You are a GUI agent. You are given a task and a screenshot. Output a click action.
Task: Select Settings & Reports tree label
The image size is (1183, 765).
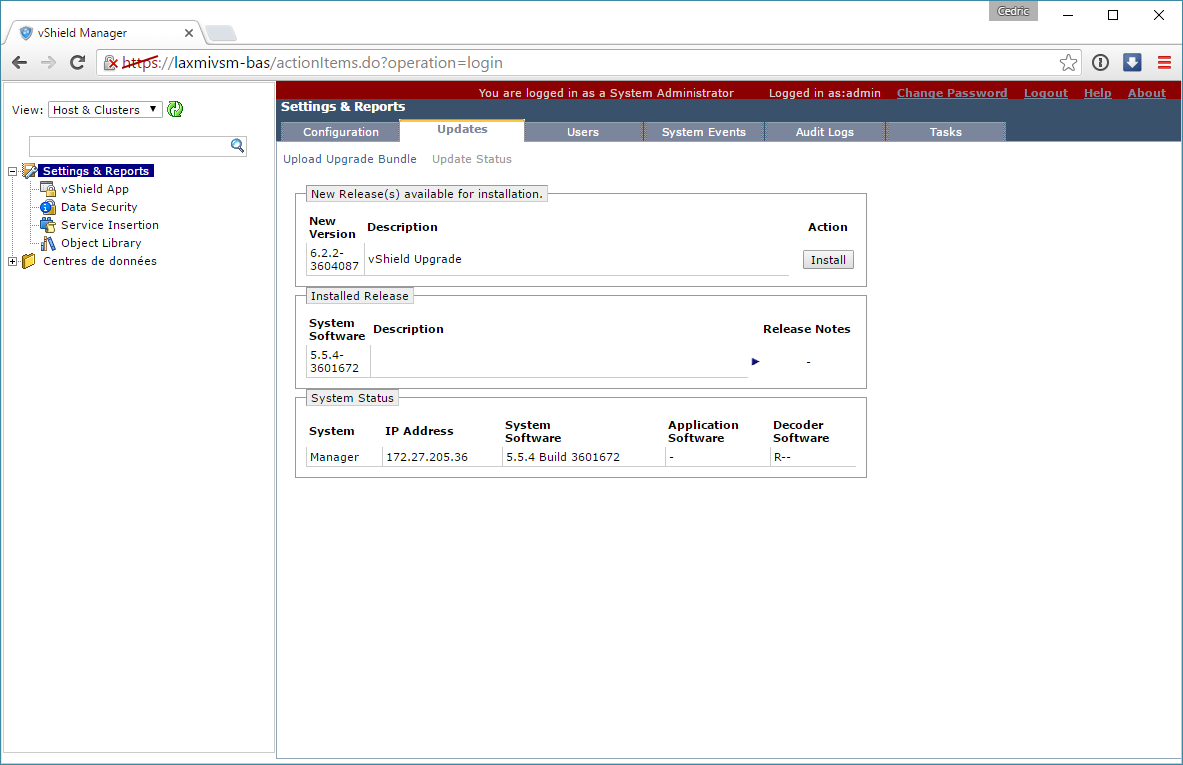[x=96, y=171]
